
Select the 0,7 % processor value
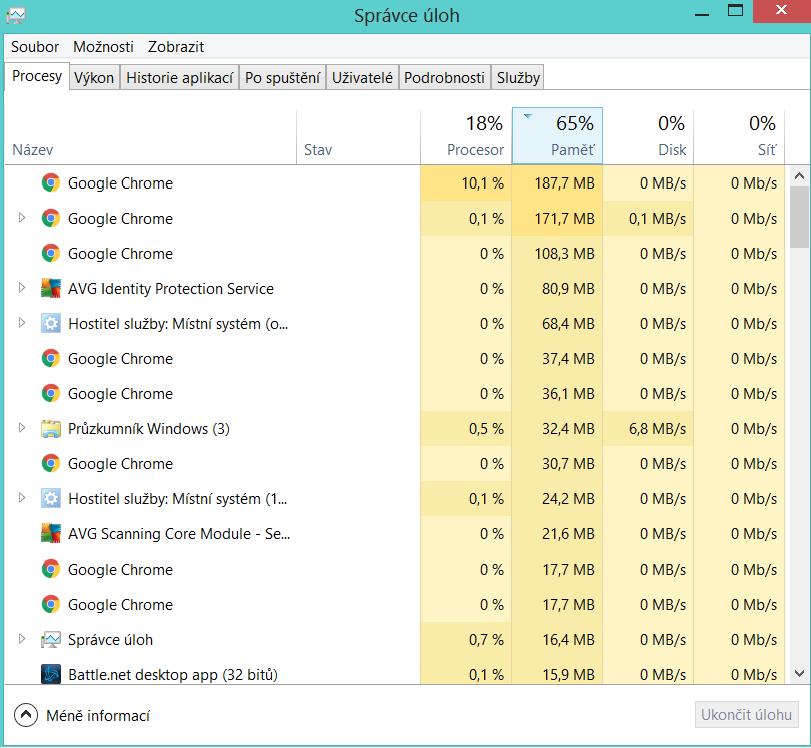(x=466, y=640)
